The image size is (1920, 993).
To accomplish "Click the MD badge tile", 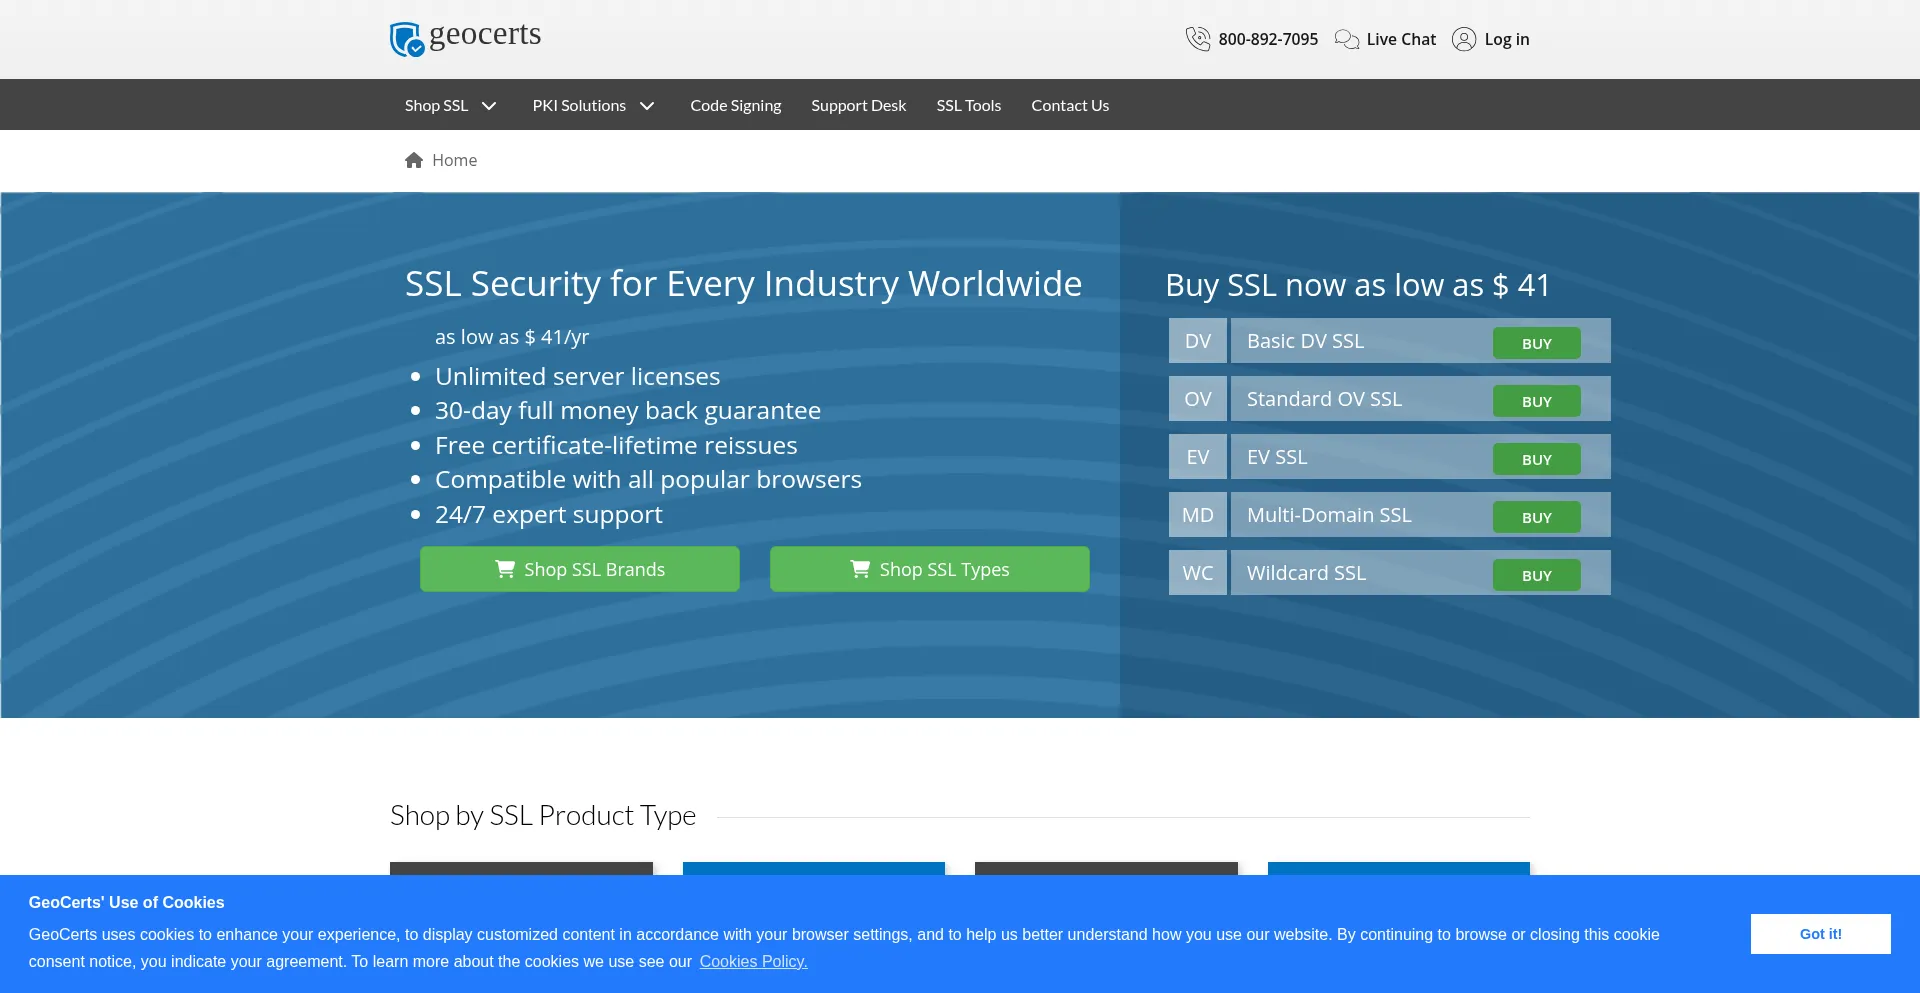I will [x=1198, y=515].
